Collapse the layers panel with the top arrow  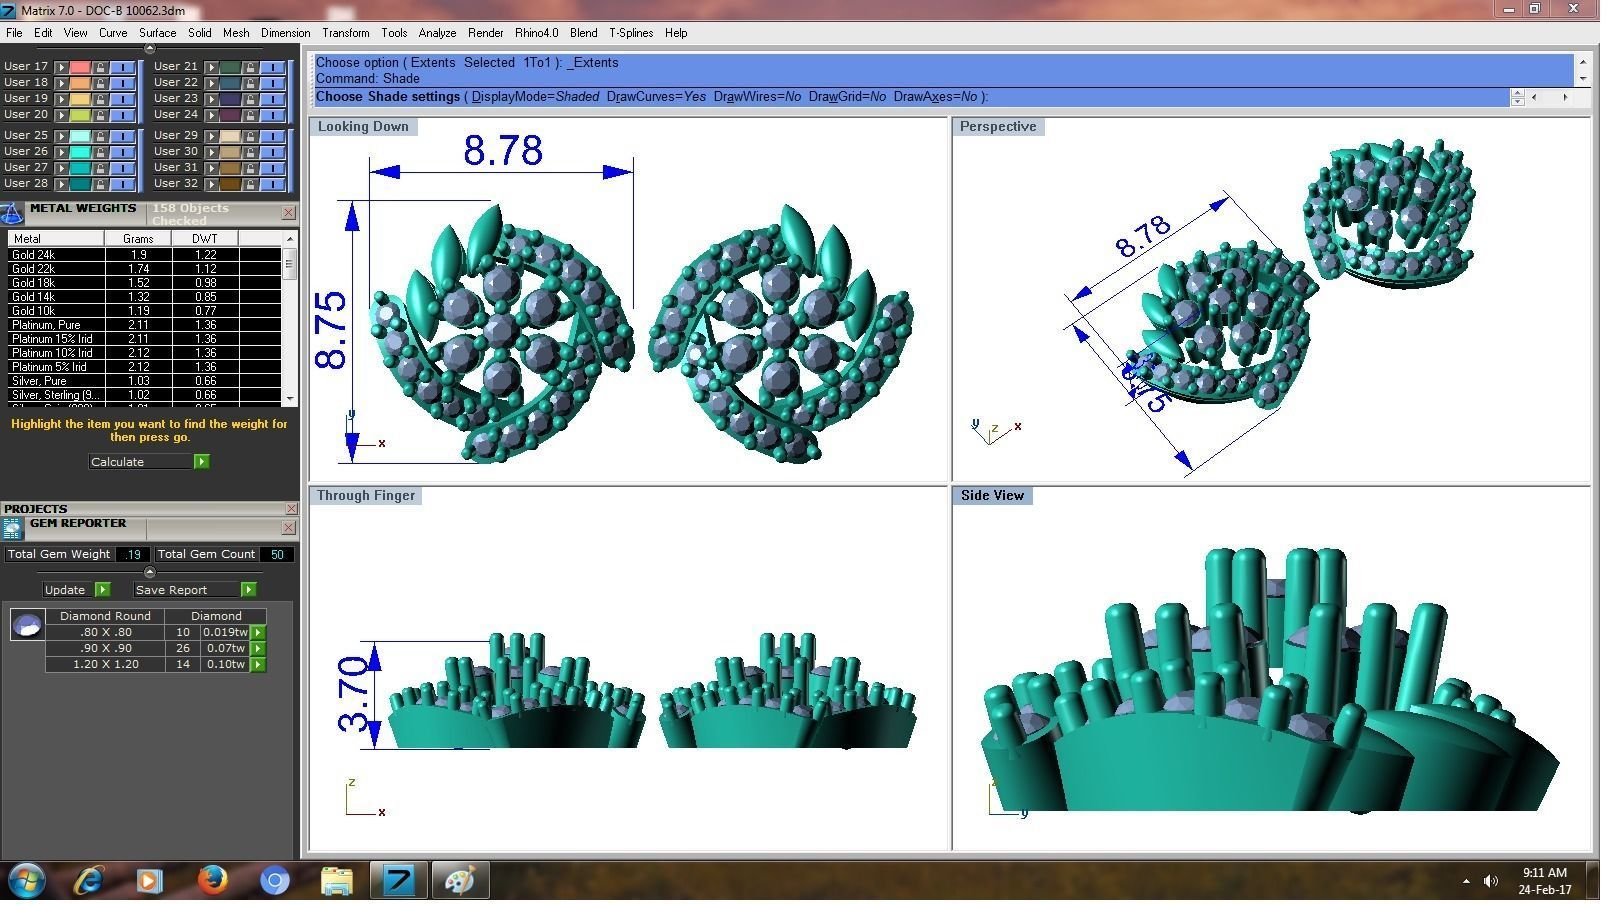(150, 49)
